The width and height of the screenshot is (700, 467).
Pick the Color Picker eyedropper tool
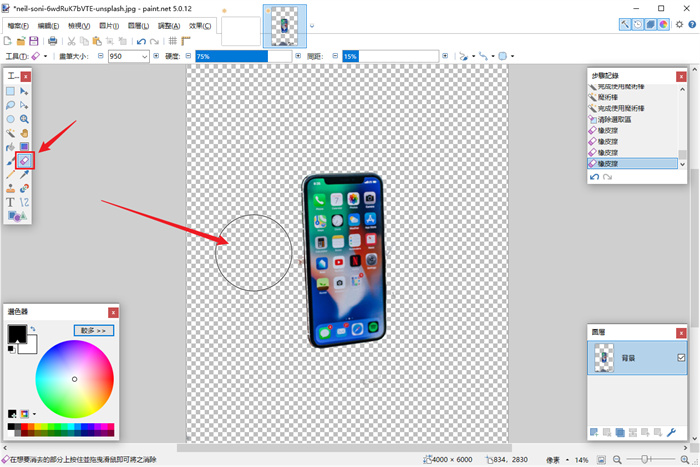pyautogui.click(x=24, y=174)
